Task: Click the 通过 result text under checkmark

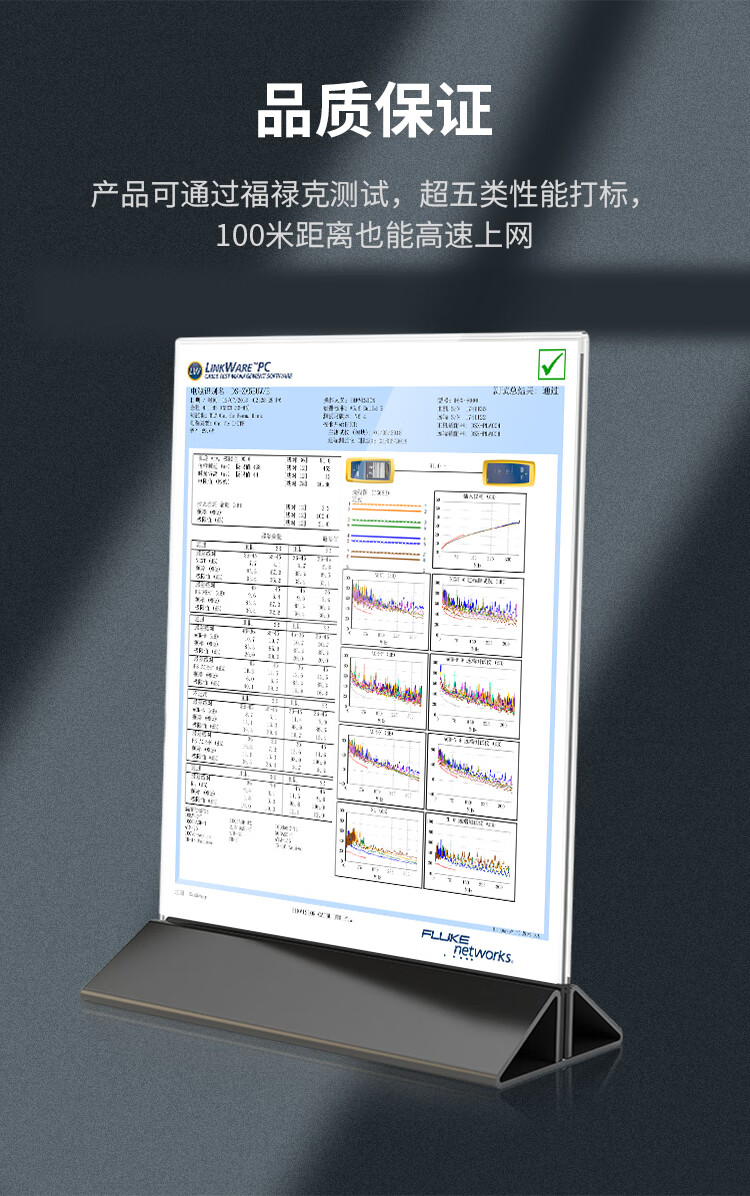Action: click(x=549, y=390)
